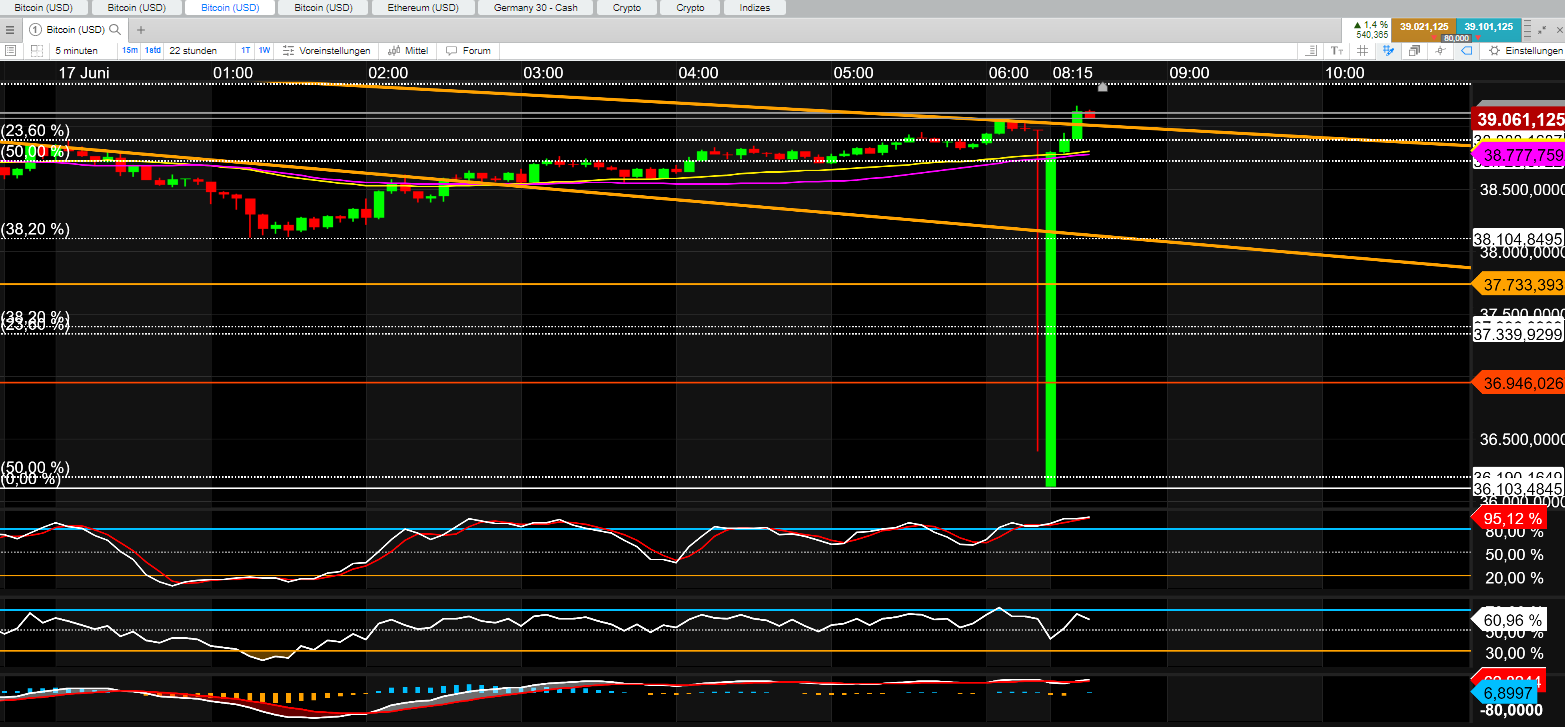This screenshot has width=1565, height=727.
Task: Open the order book list icon
Action: (x=11, y=50)
